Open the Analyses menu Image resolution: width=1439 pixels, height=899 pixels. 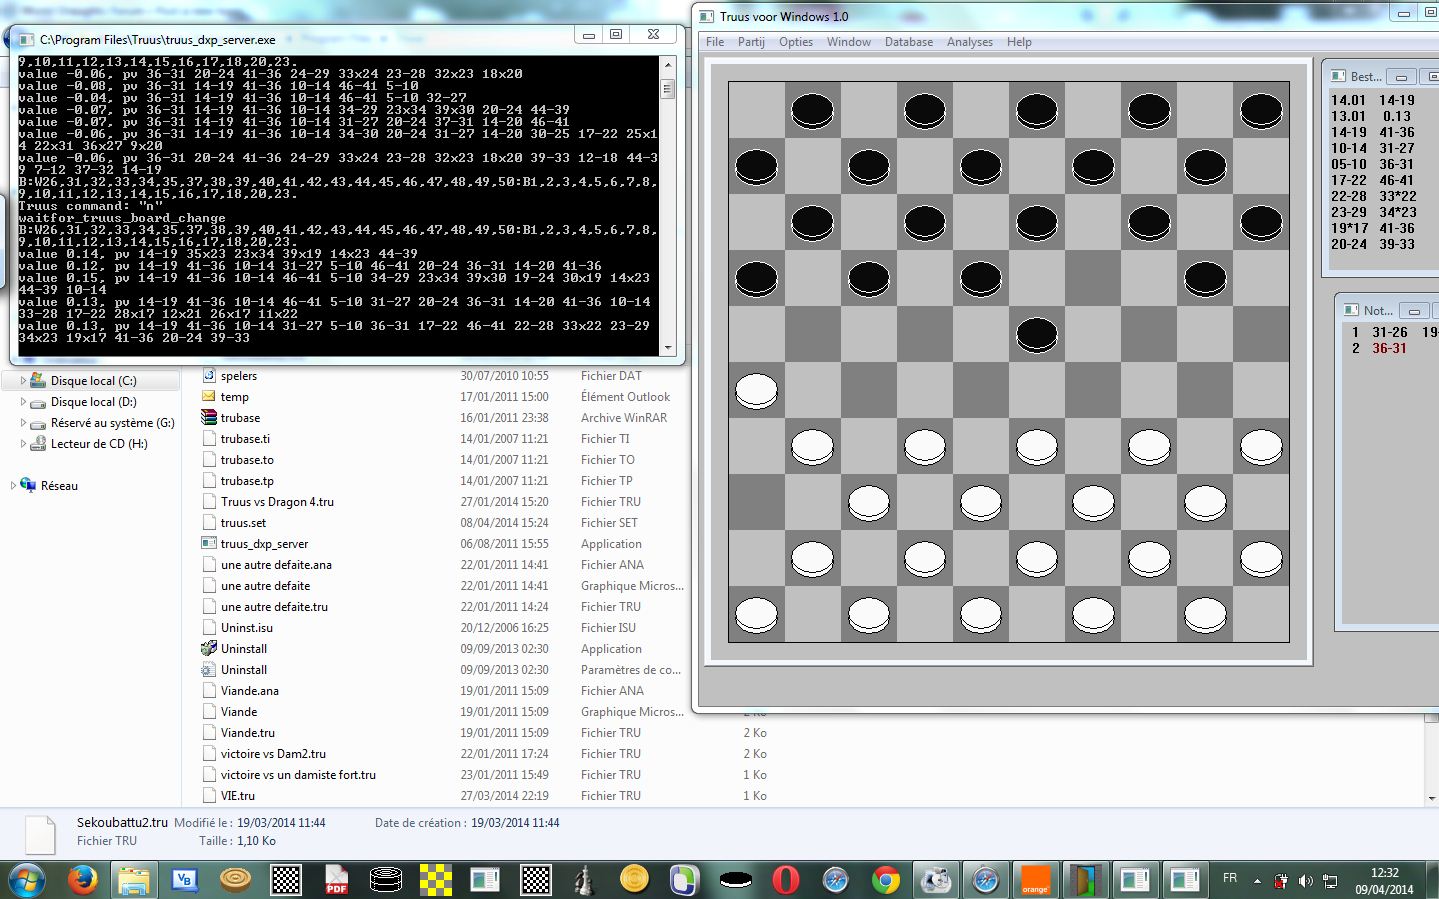tap(969, 42)
